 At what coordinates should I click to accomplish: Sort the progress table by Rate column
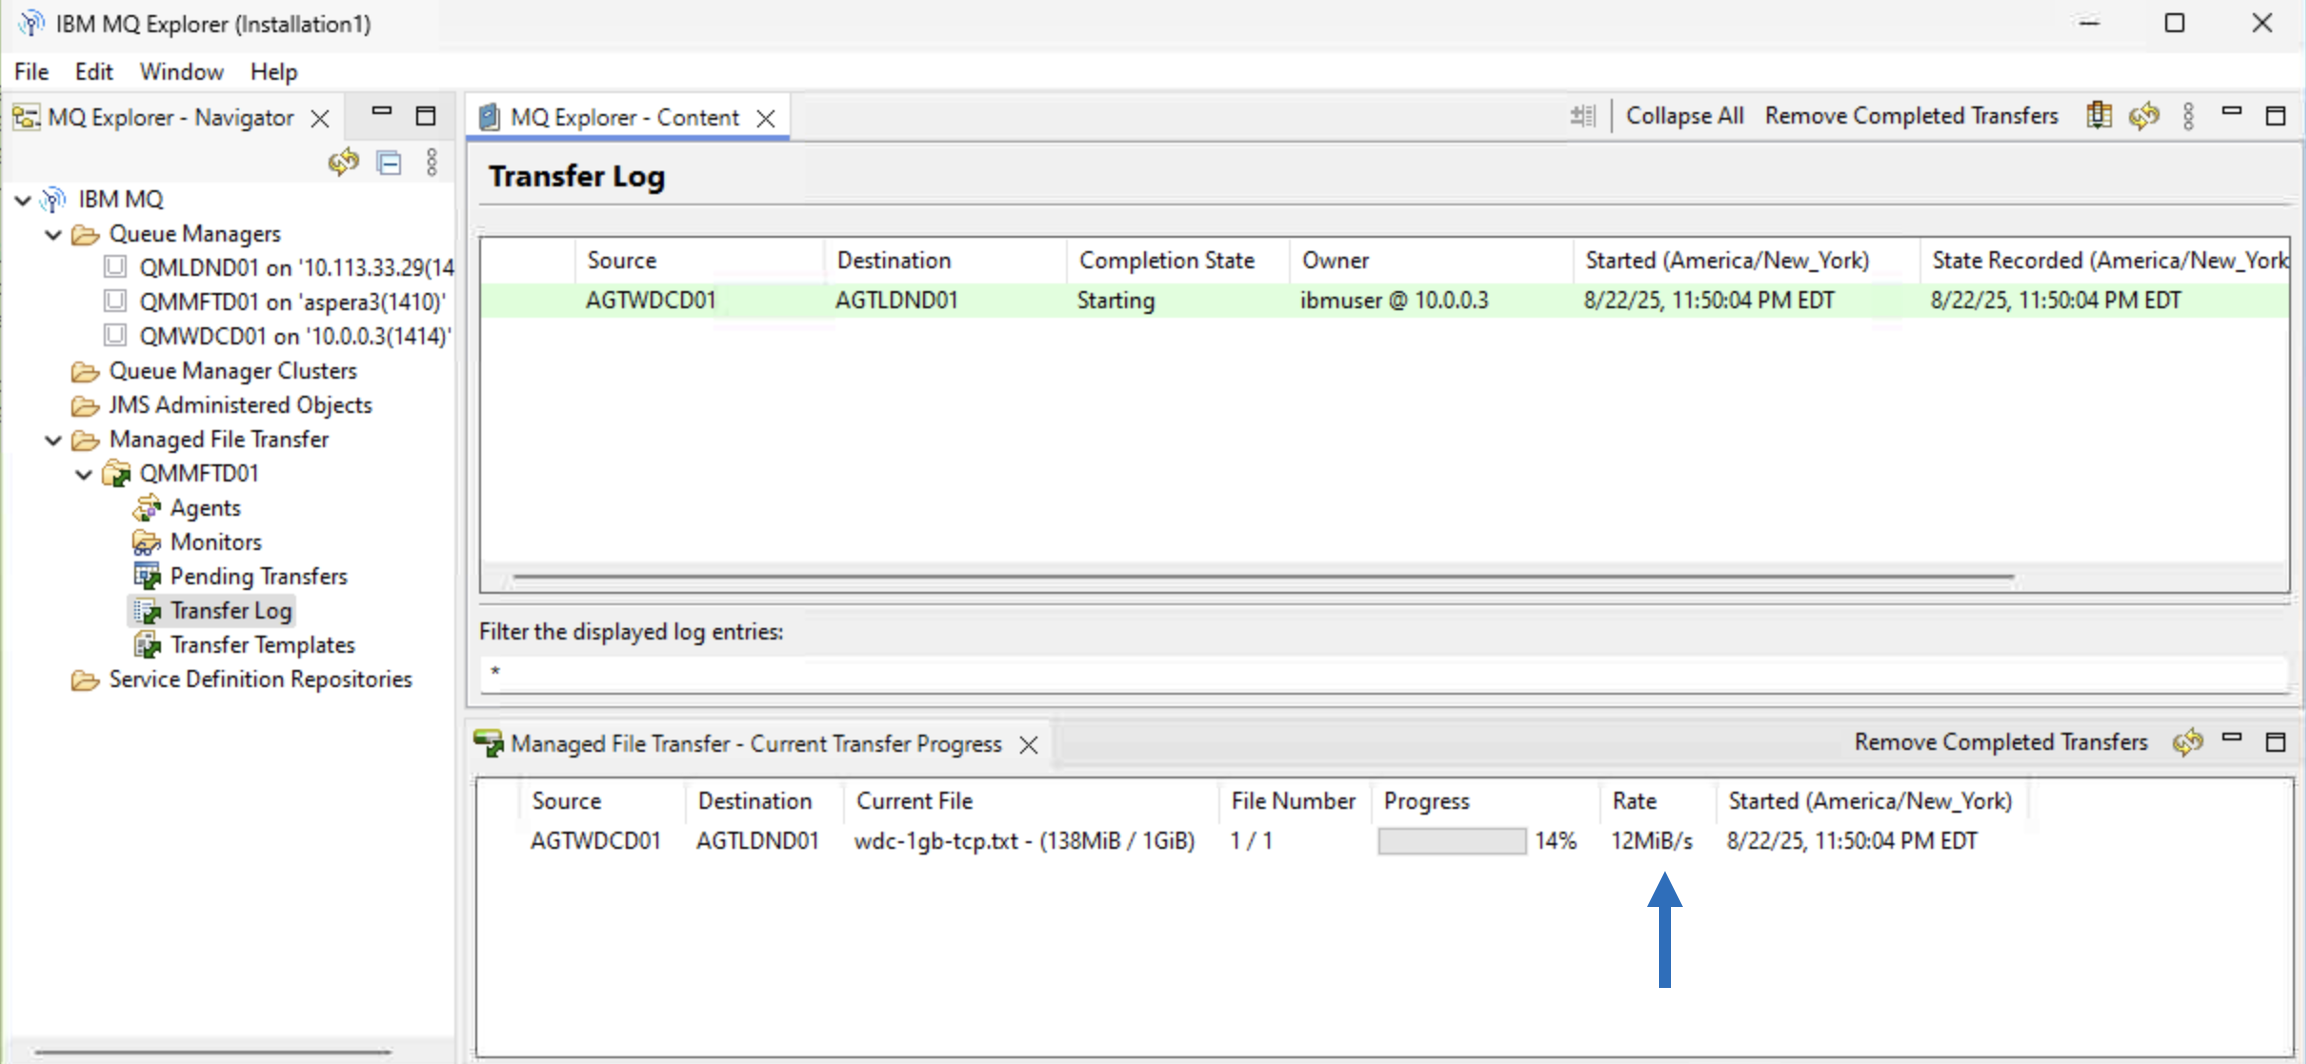pyautogui.click(x=1658, y=801)
